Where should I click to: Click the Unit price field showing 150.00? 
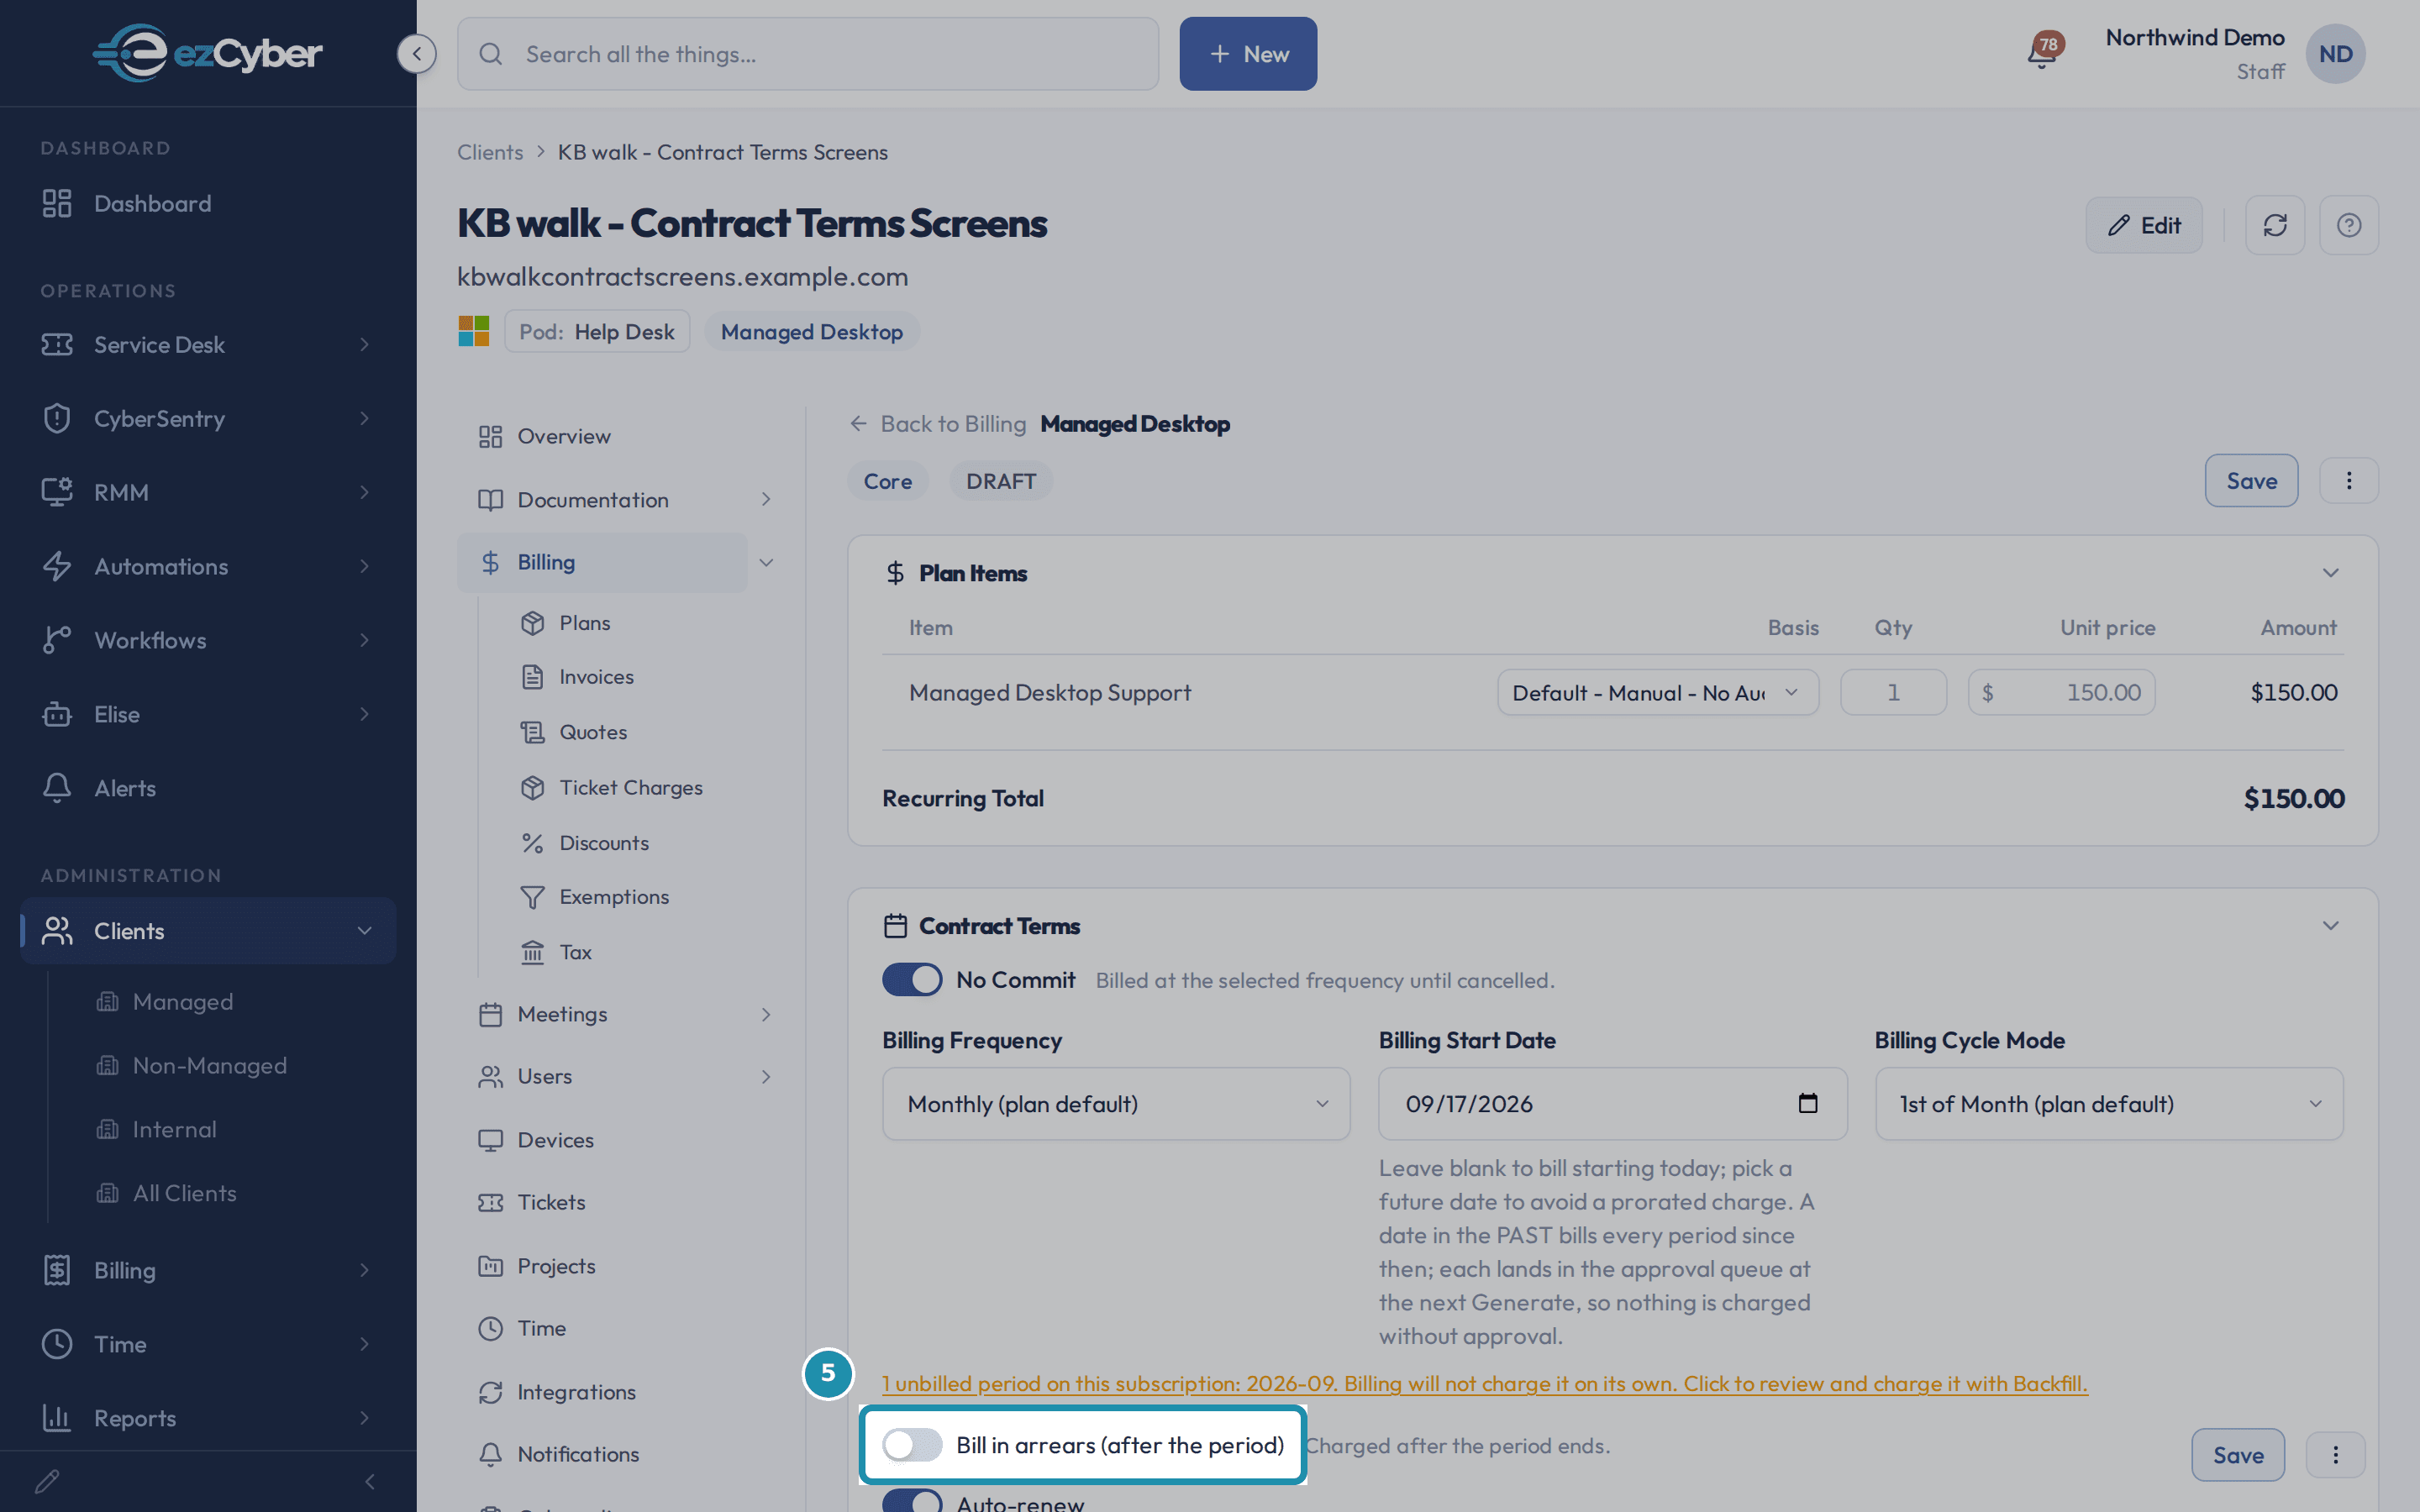[x=2061, y=692]
